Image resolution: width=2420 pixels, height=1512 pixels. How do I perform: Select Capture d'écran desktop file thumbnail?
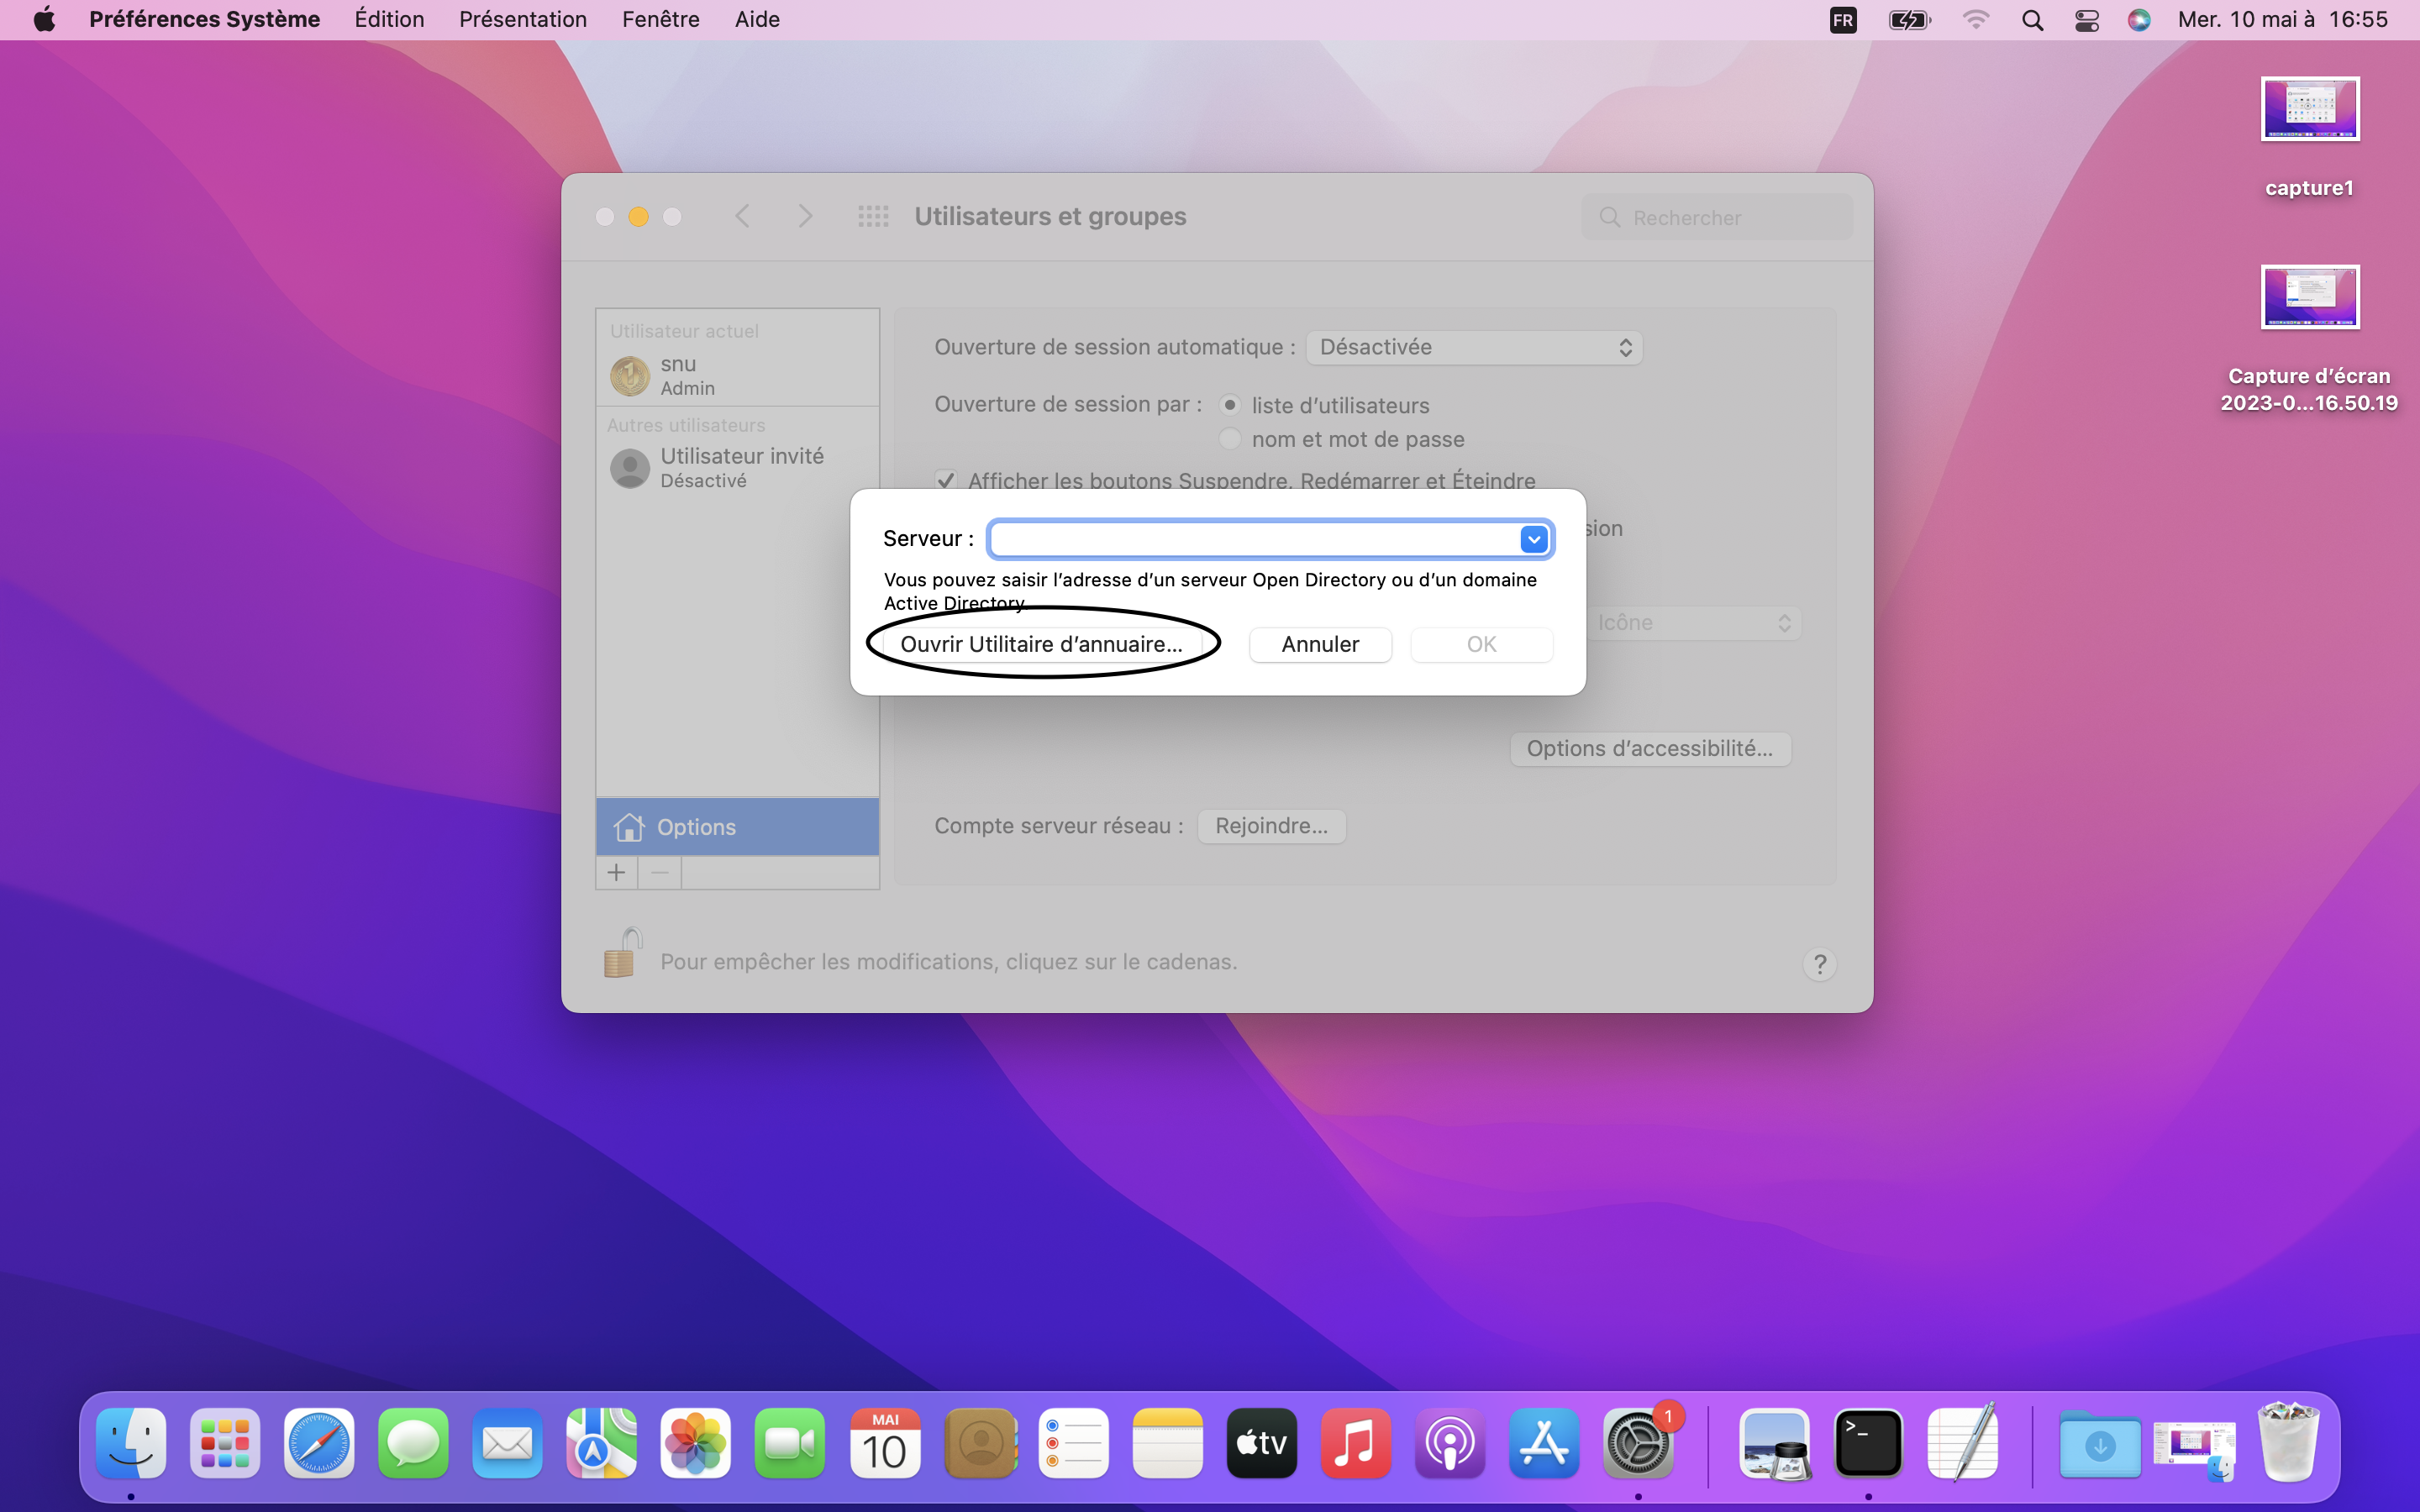tap(2310, 297)
